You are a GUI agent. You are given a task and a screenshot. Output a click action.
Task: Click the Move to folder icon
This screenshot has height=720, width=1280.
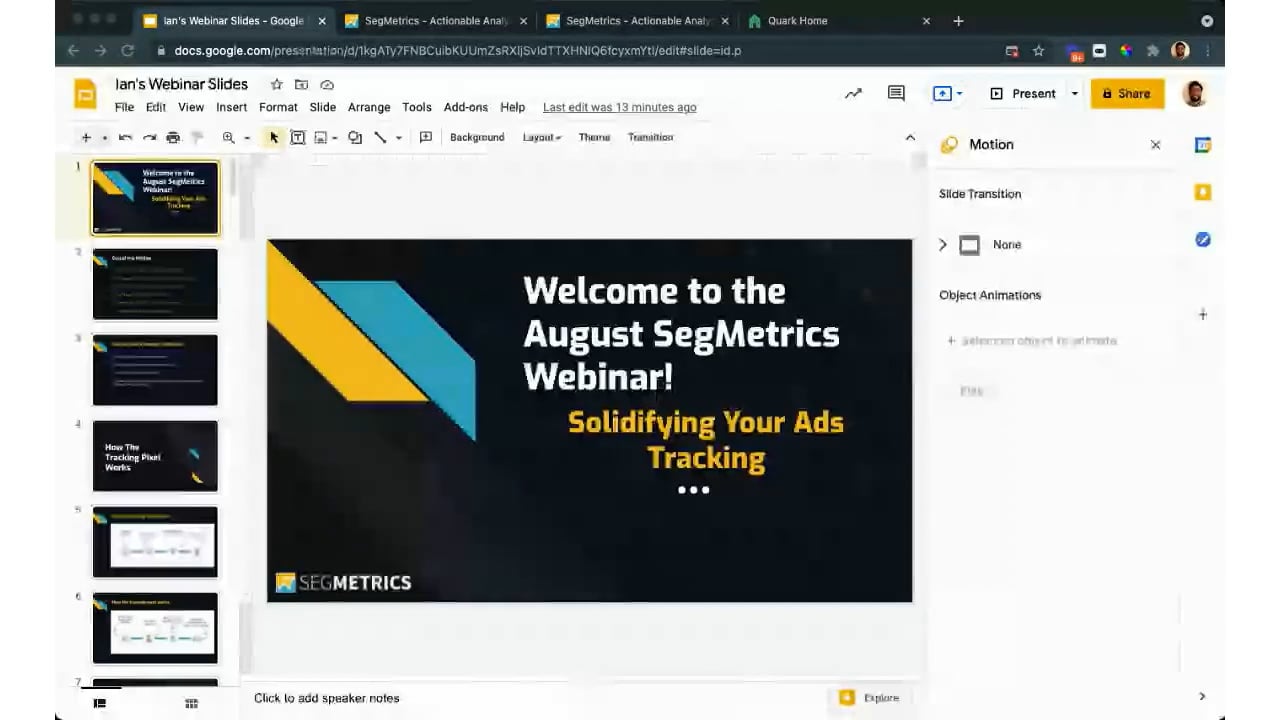[301, 85]
